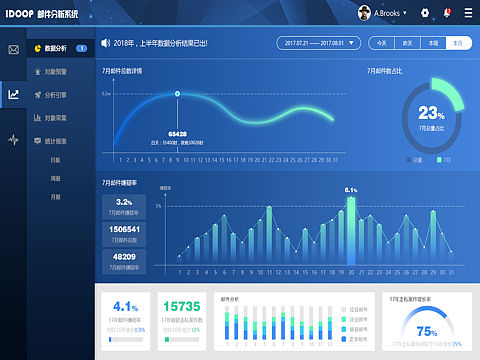Click the 23% donut chart center

tap(431, 116)
